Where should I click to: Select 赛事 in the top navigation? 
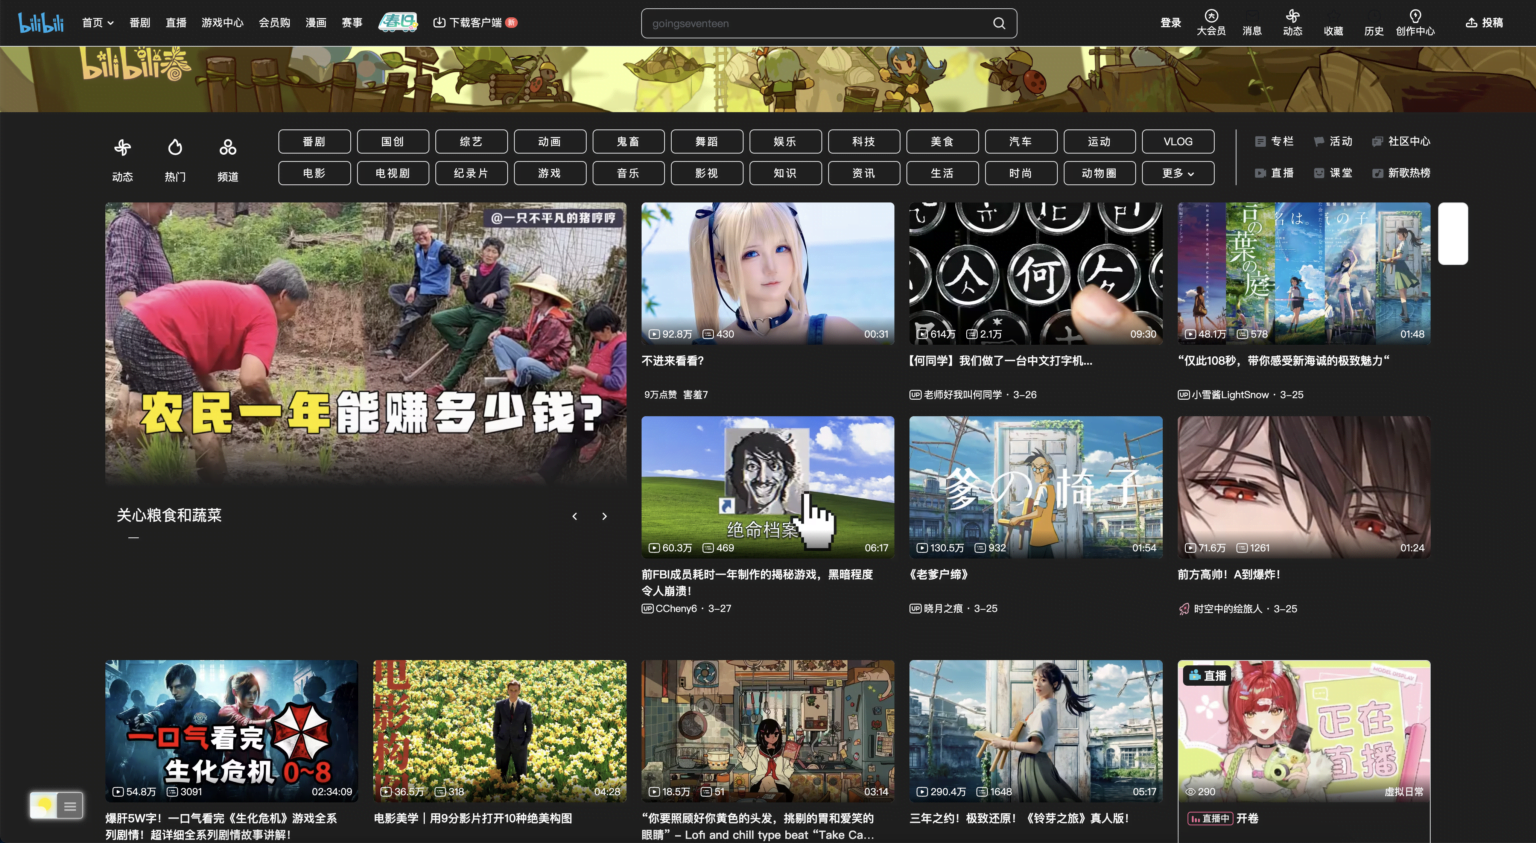(351, 22)
